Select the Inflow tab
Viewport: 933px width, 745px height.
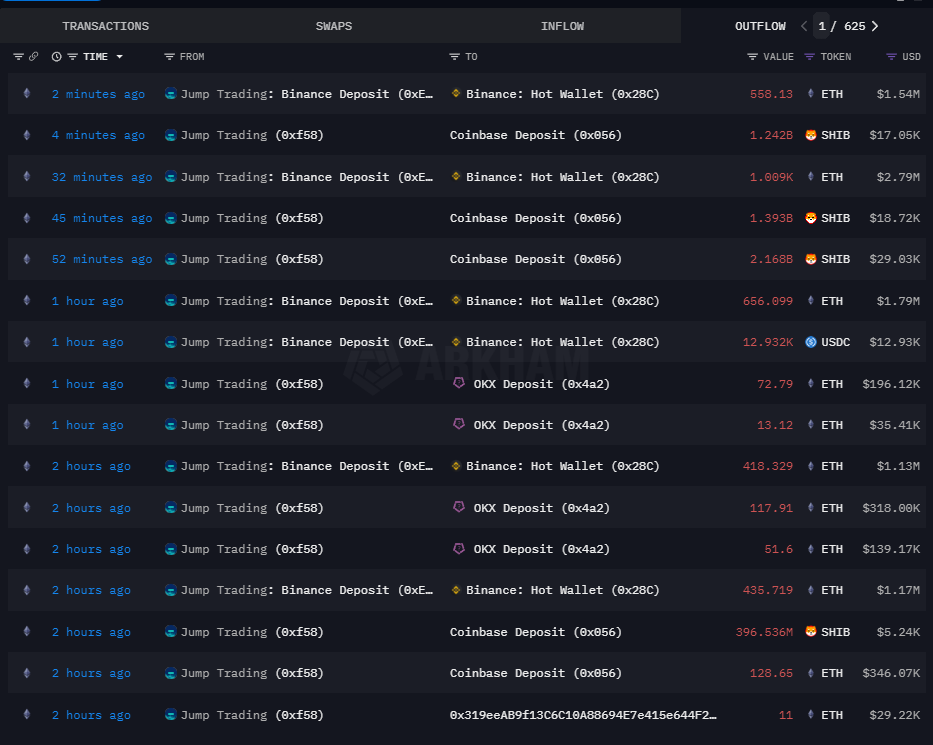562,26
